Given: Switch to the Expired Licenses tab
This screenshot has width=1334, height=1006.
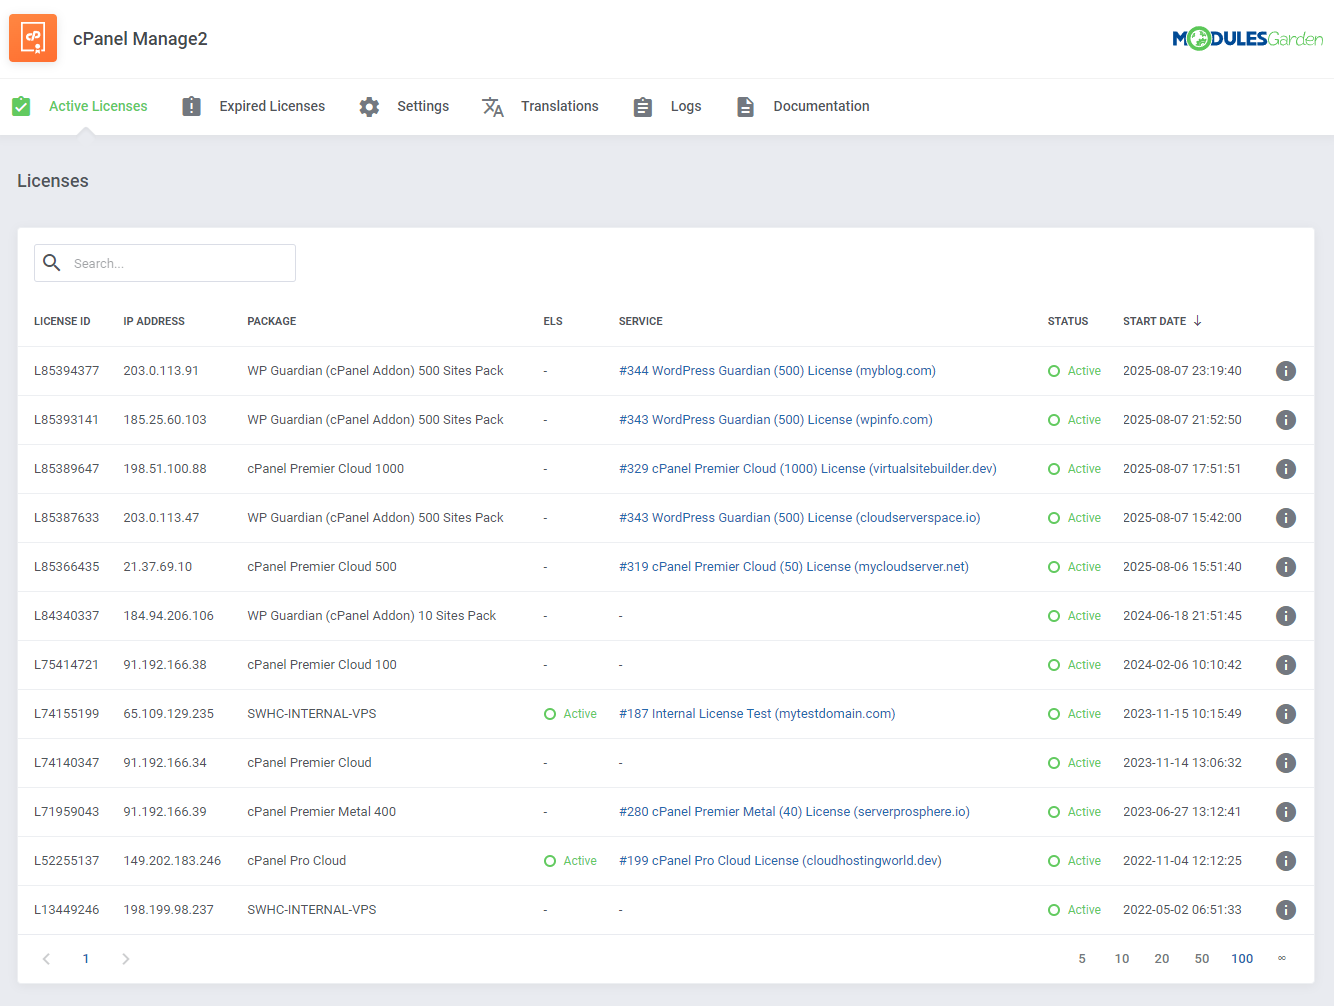Looking at the screenshot, I should point(272,106).
